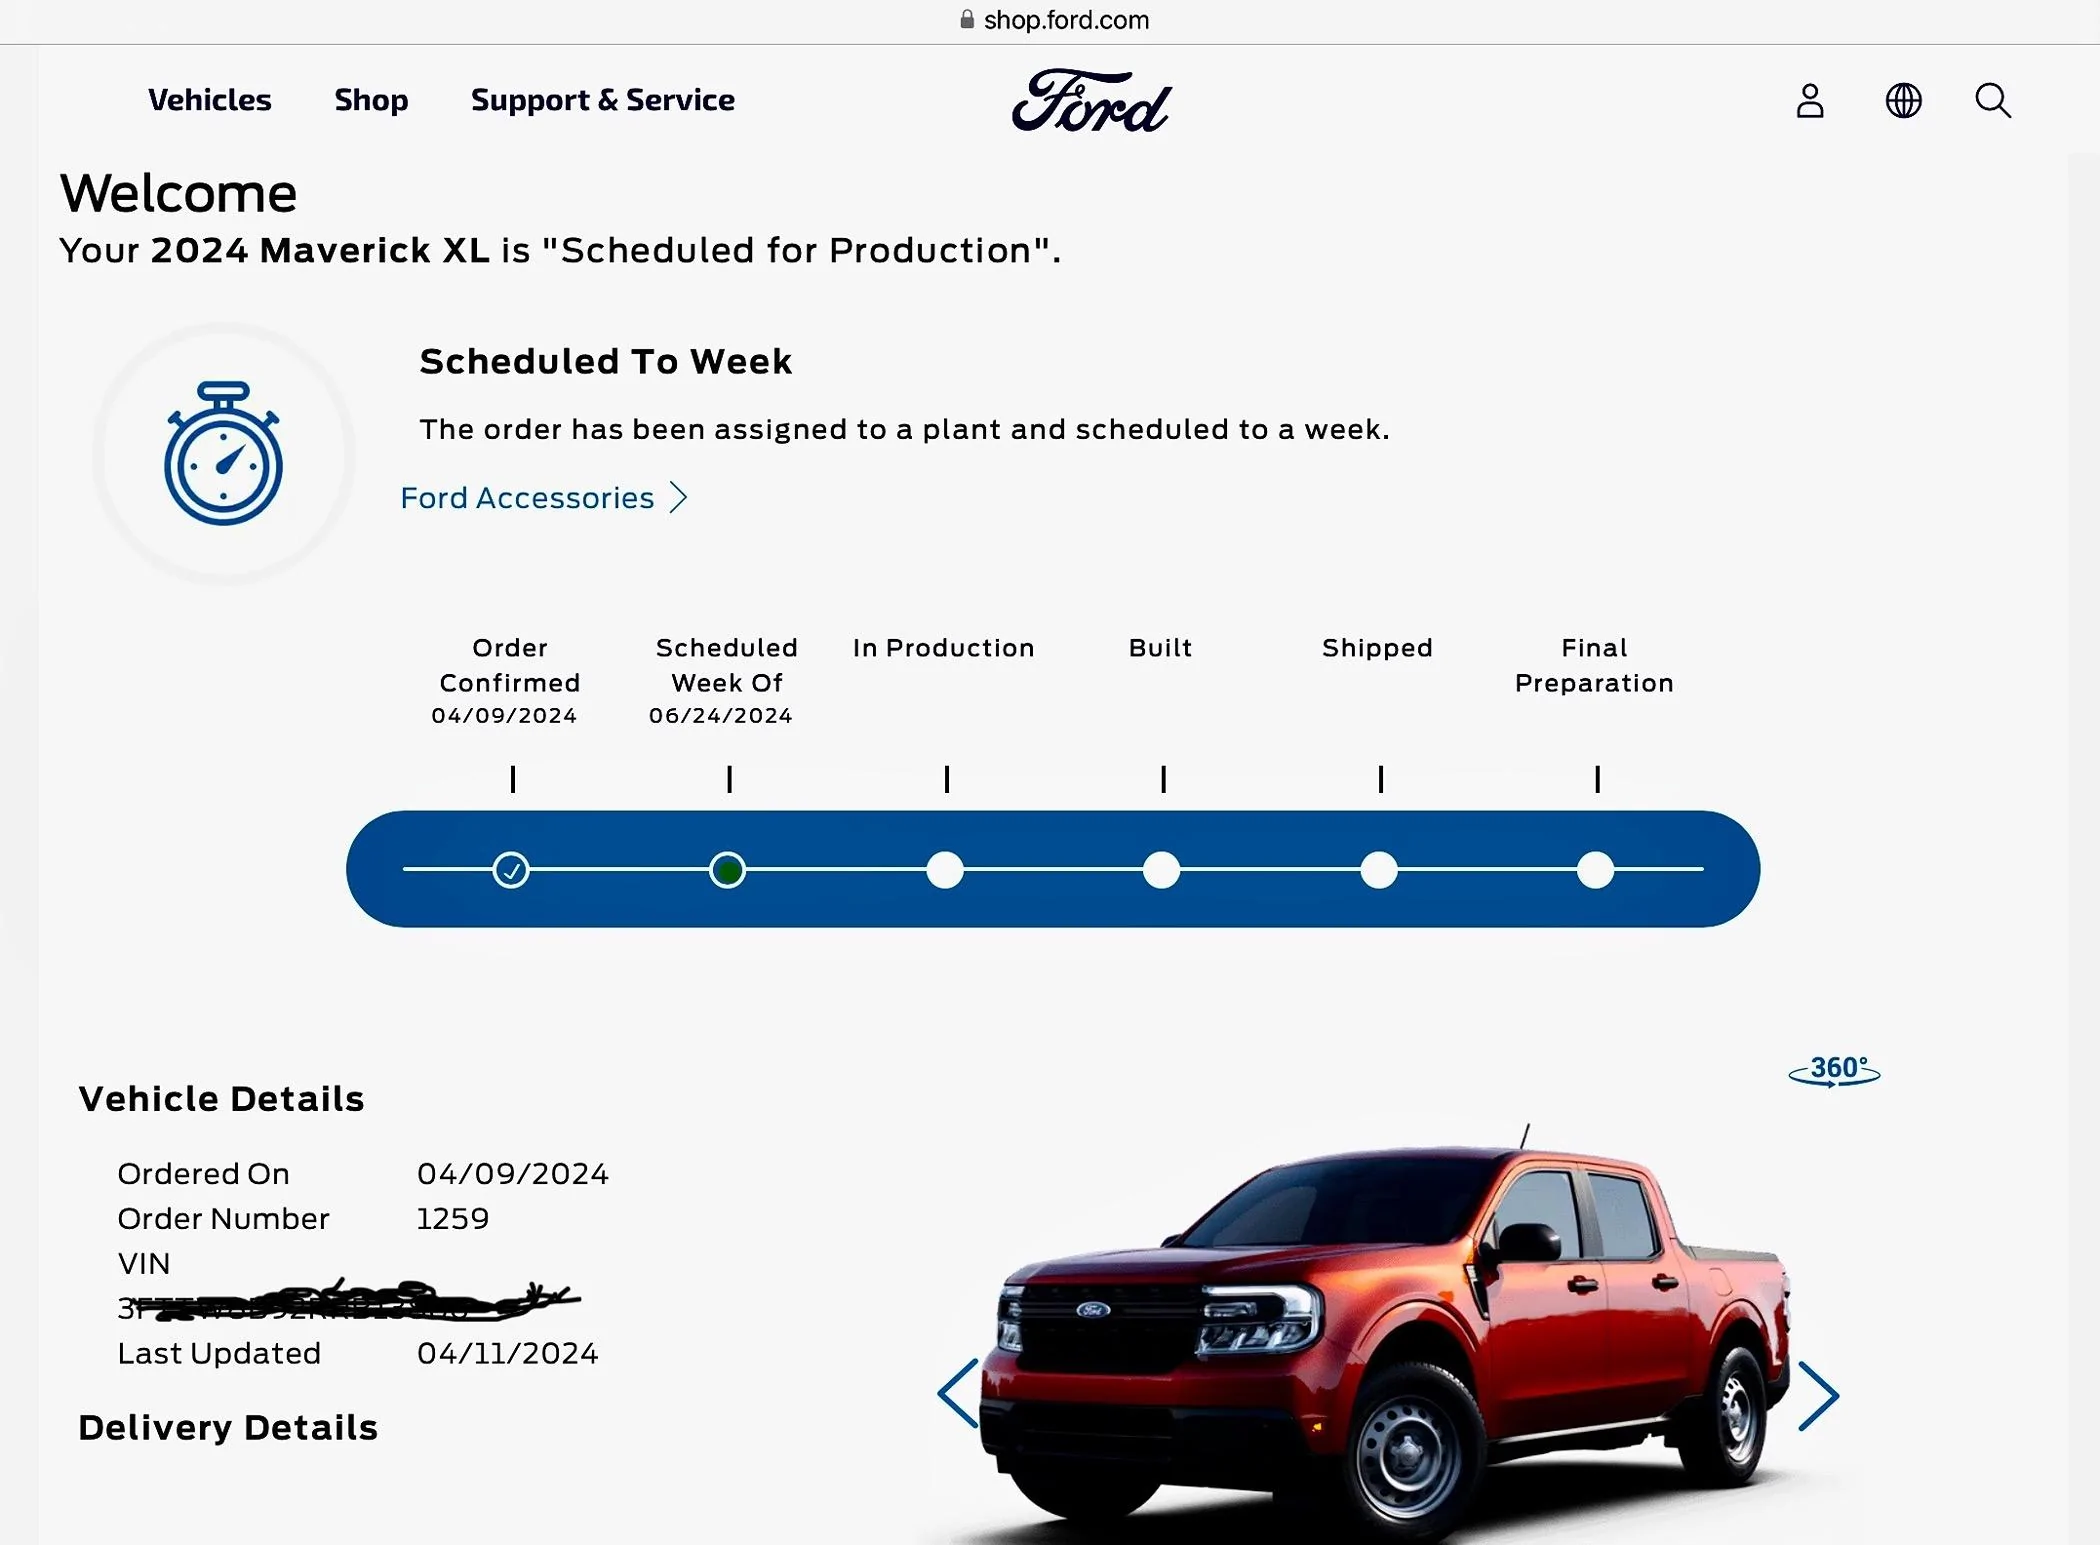Click the 2024 Maverick XL status line
The height and width of the screenshot is (1545, 2100).
[x=560, y=250]
